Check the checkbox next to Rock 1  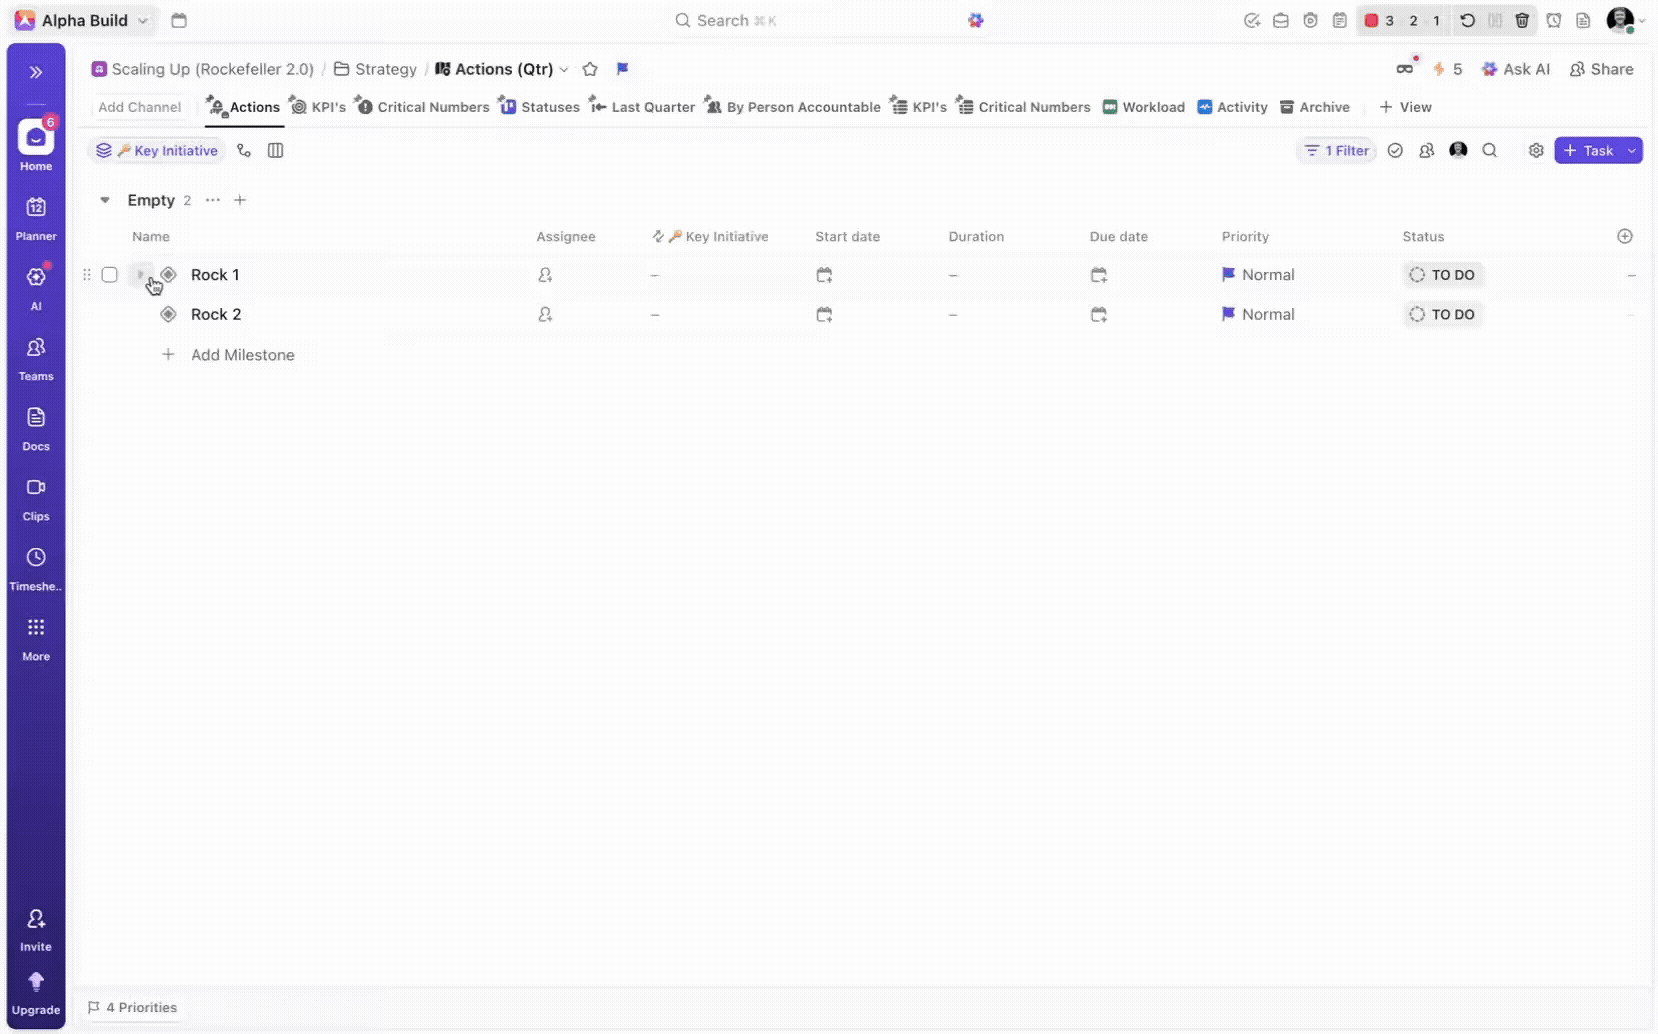tap(109, 274)
